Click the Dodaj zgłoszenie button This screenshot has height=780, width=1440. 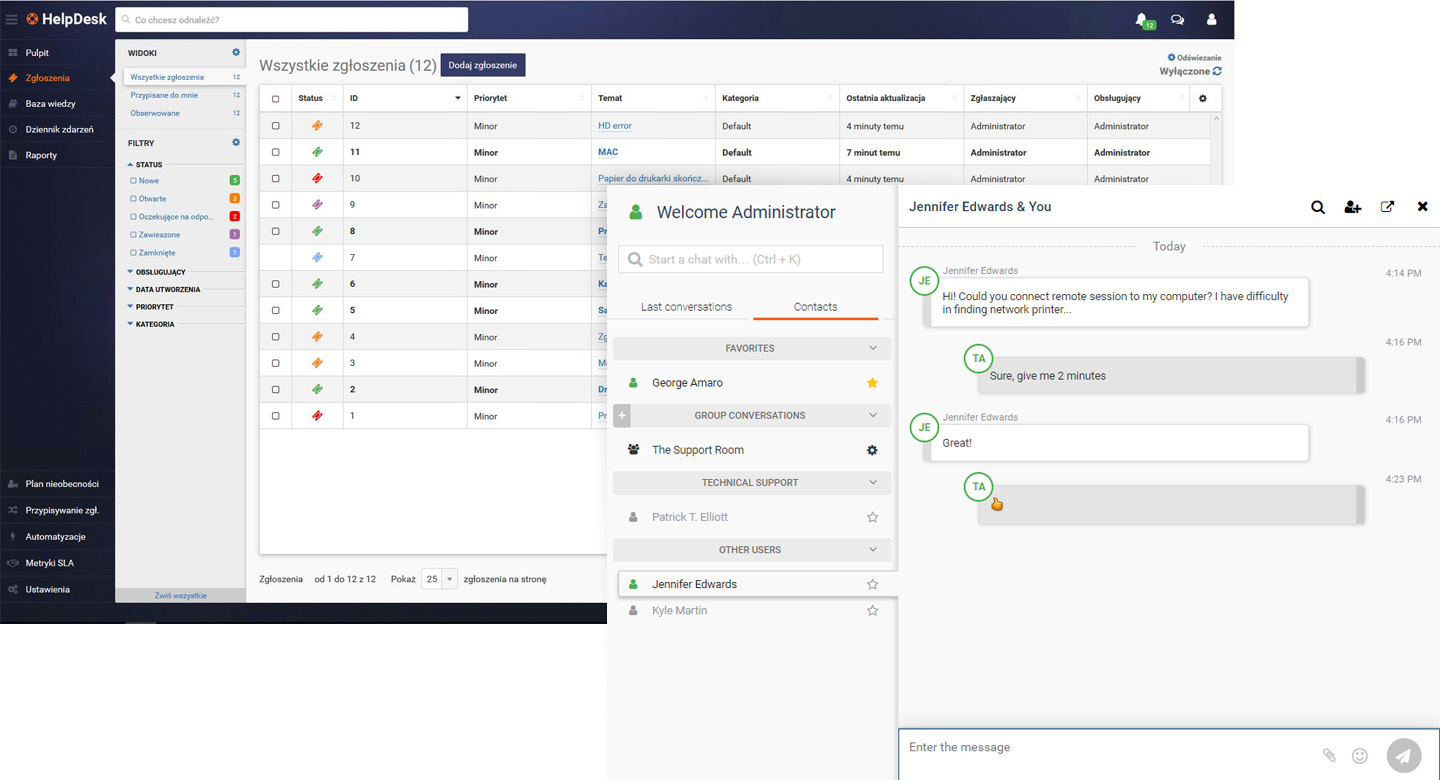[483, 65]
